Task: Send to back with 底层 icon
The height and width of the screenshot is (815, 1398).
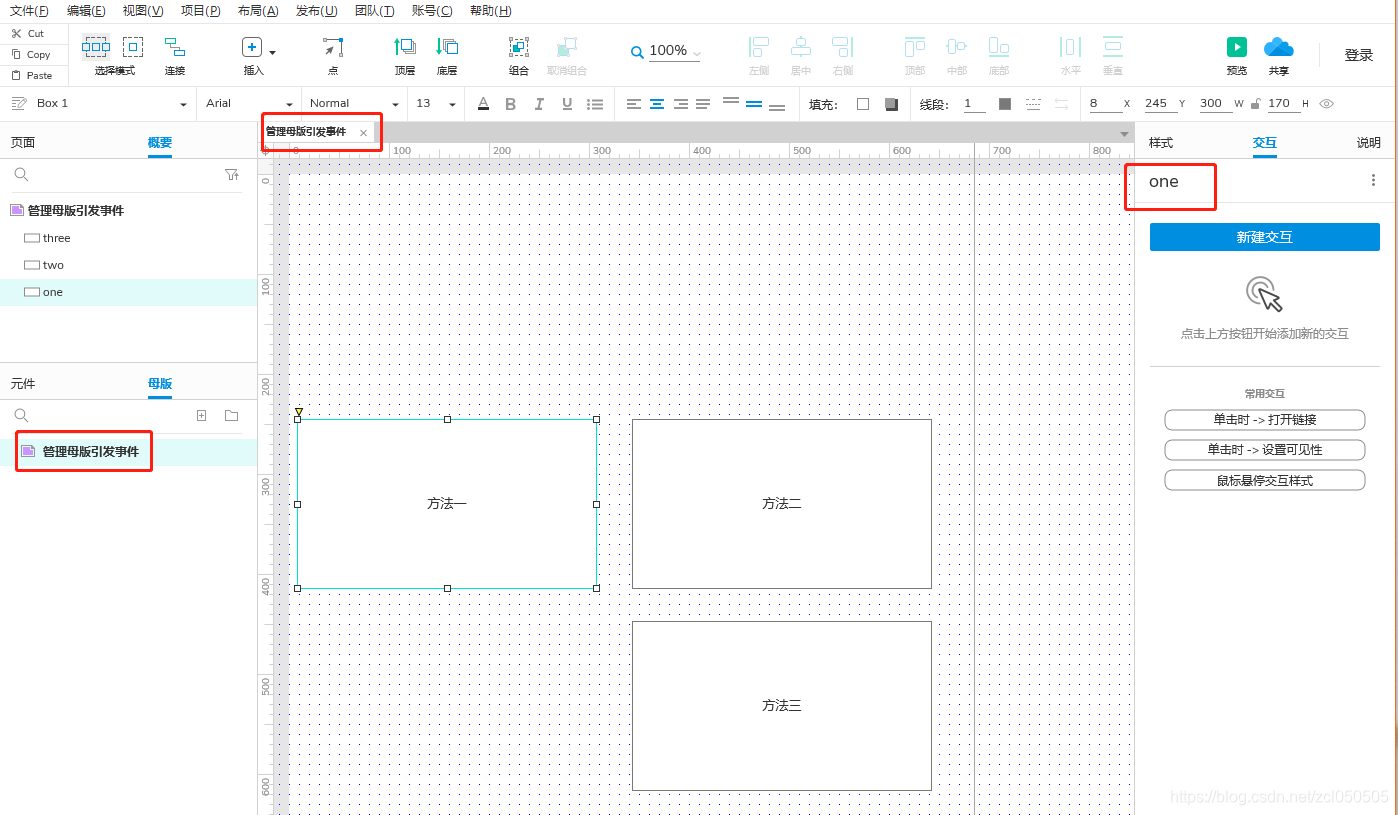Action: [447, 46]
